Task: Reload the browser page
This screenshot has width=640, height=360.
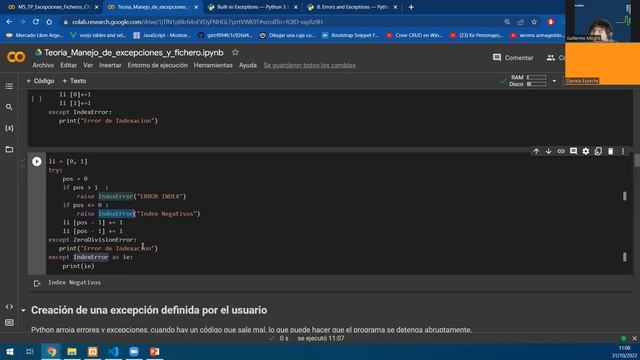Action: (36, 22)
